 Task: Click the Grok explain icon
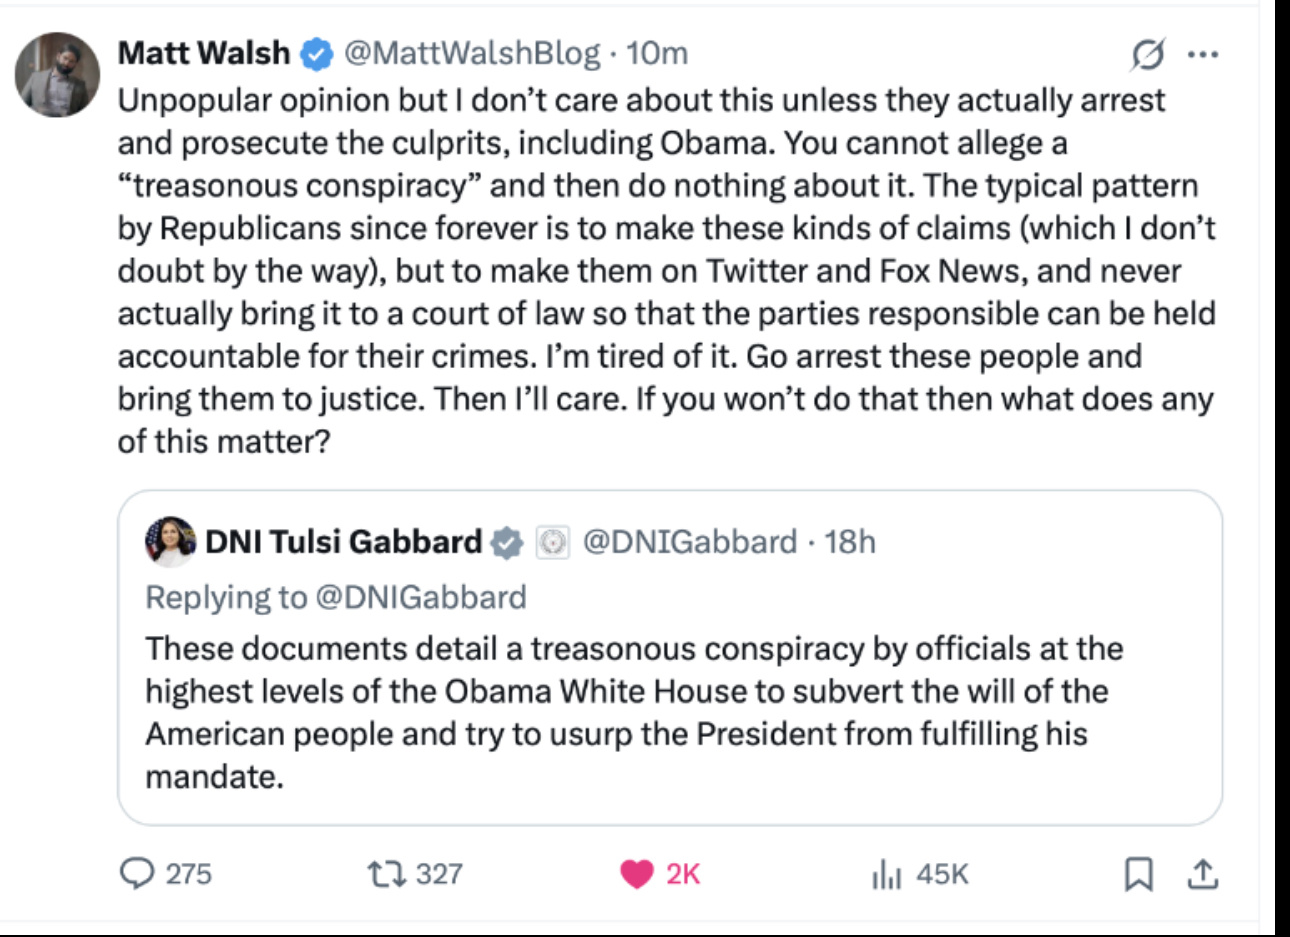click(1147, 55)
